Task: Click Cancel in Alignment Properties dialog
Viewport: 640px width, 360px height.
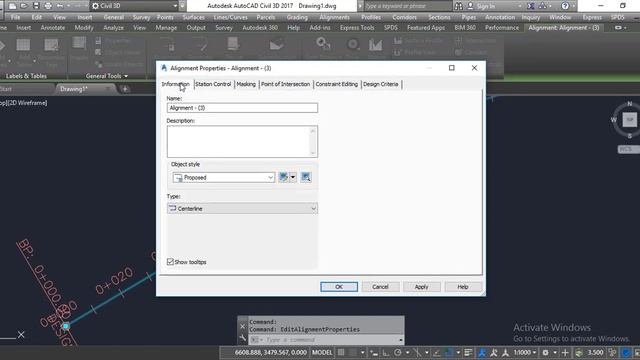Action: [380, 287]
